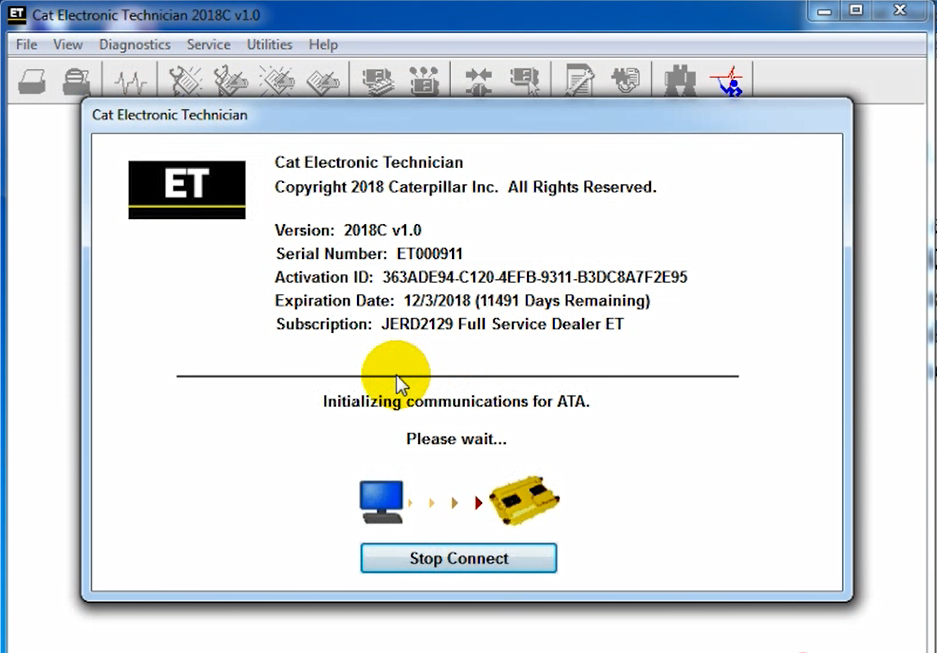Click the notepad with pencil toolbar icon
937x653 pixels.
click(x=579, y=81)
